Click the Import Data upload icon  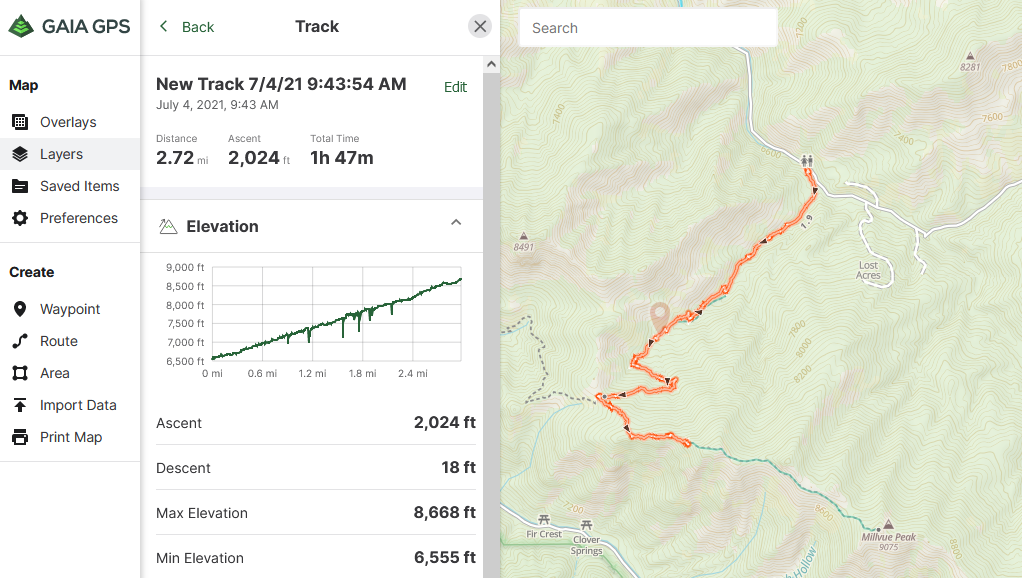coord(20,405)
